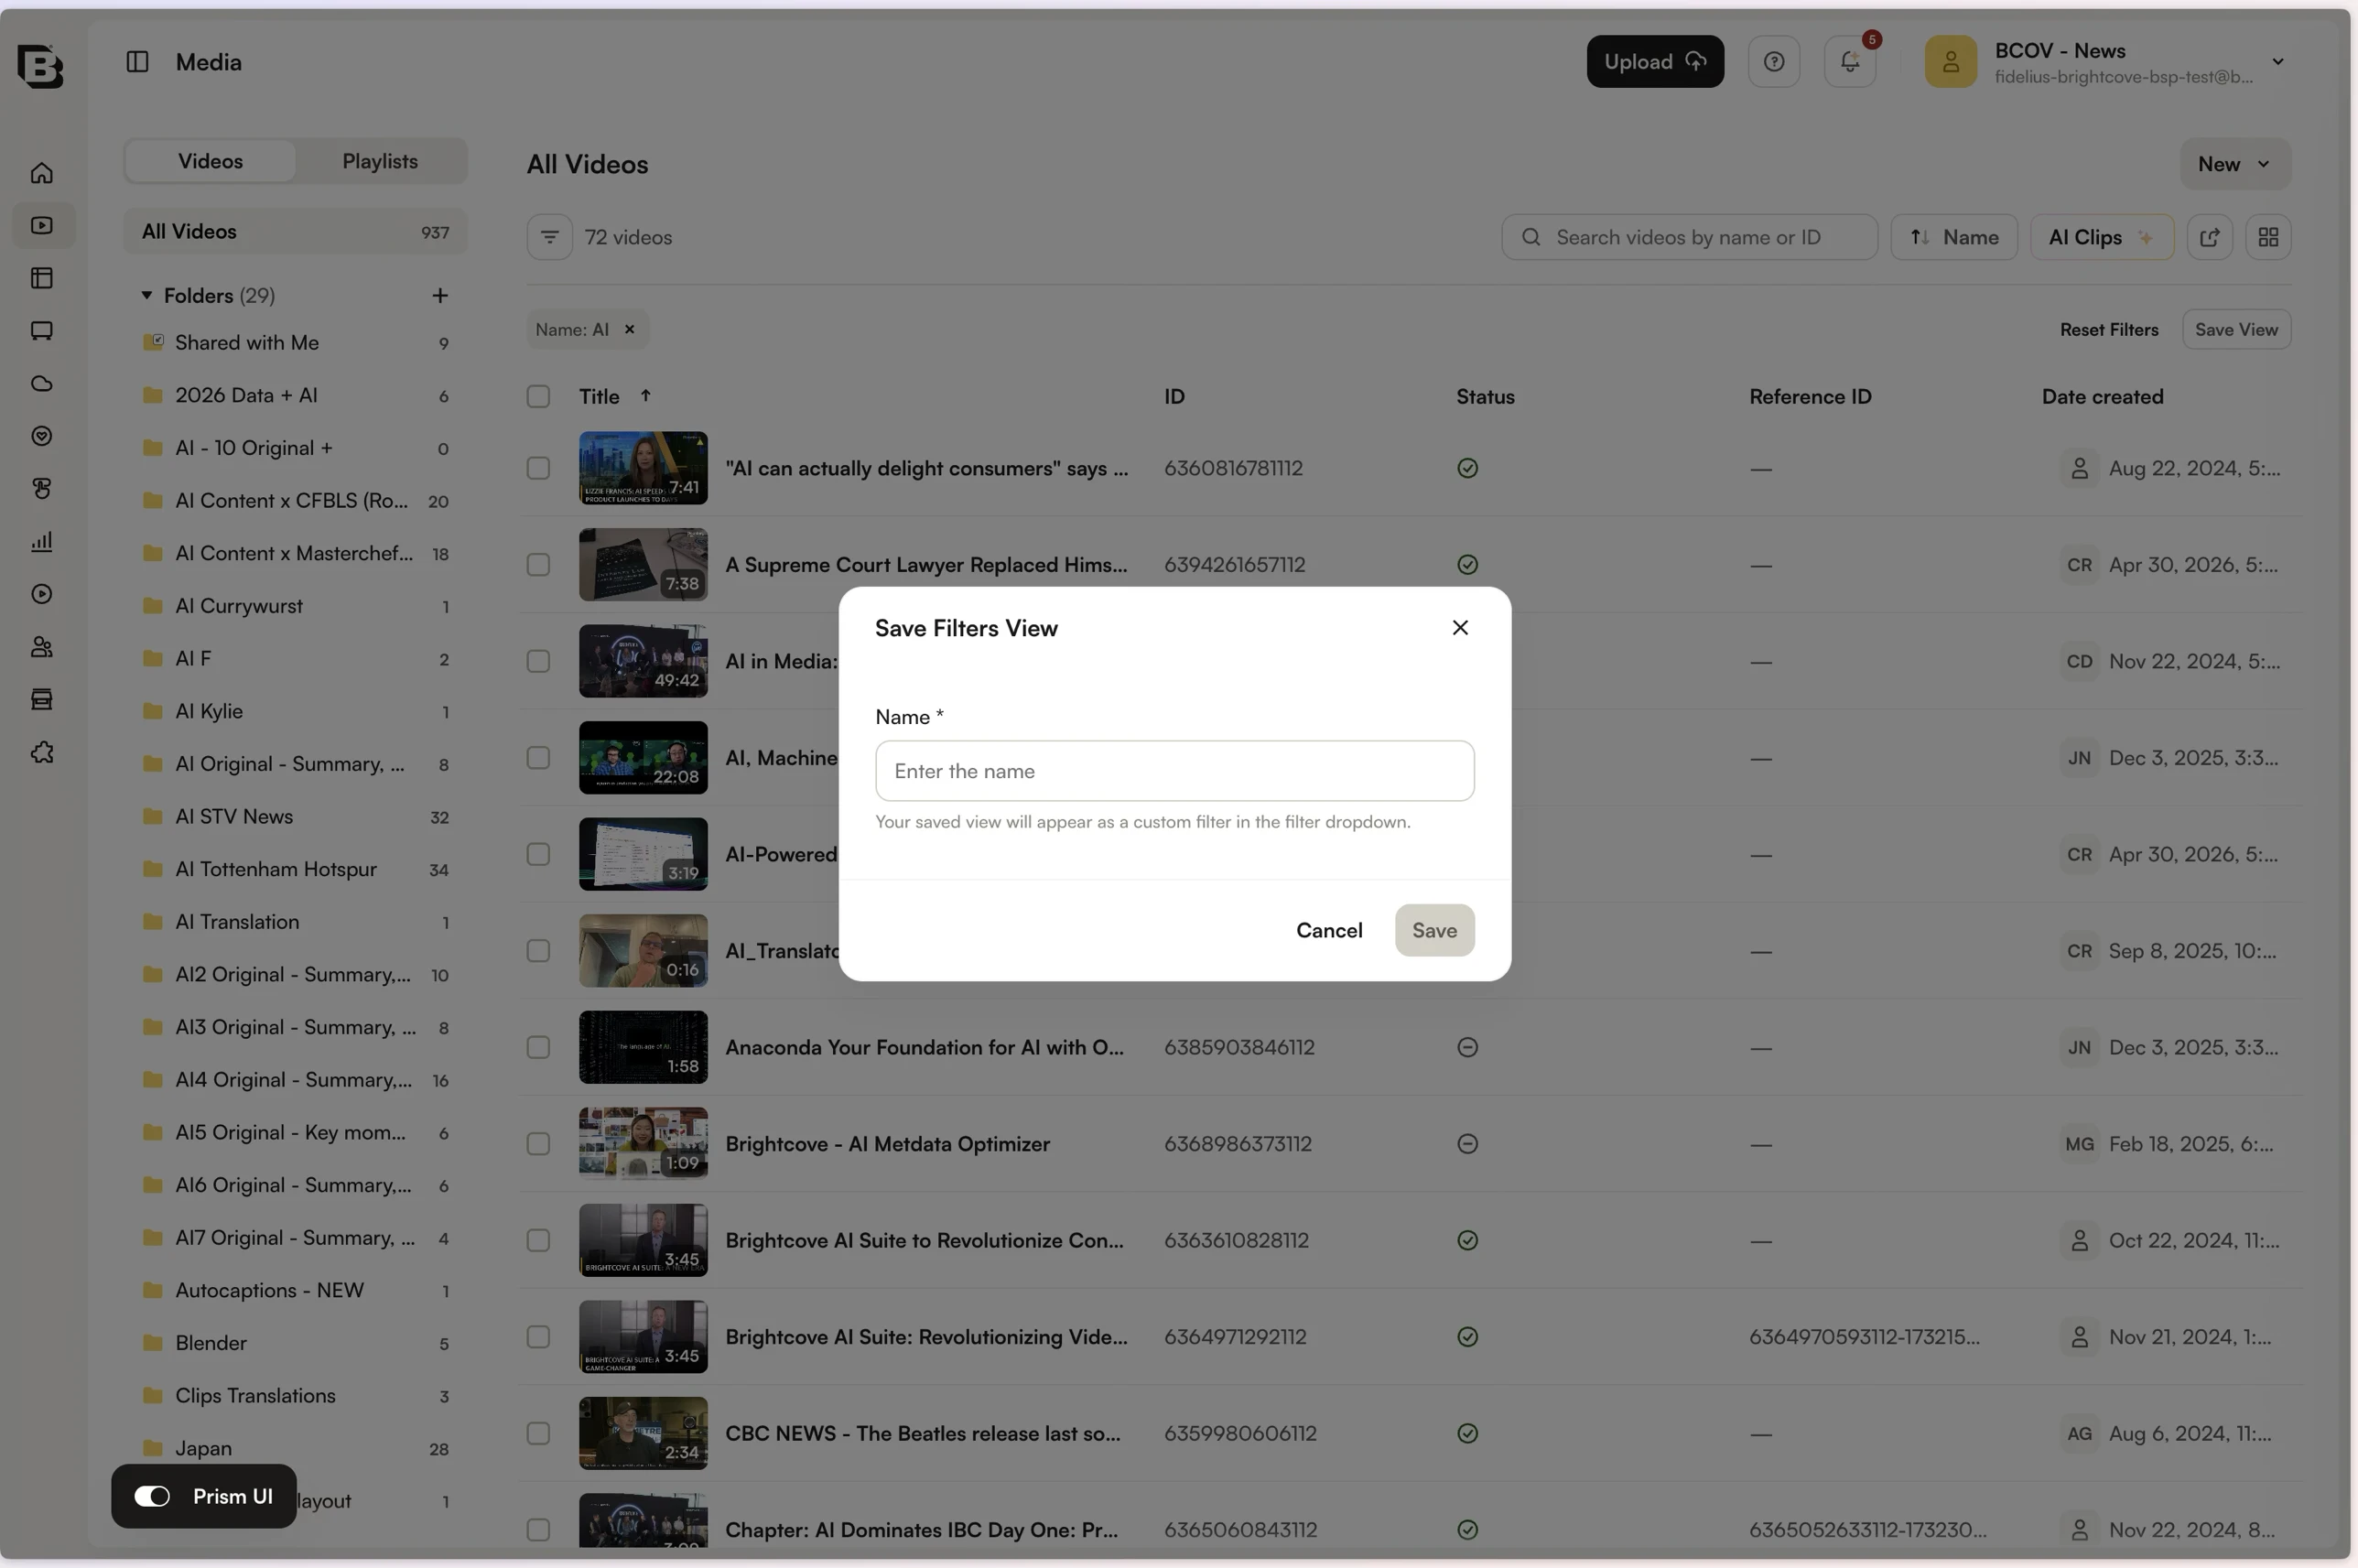Screen dimensions: 2358x1568
Task: Open the 7:41 video thumbnail
Action: [x=643, y=468]
